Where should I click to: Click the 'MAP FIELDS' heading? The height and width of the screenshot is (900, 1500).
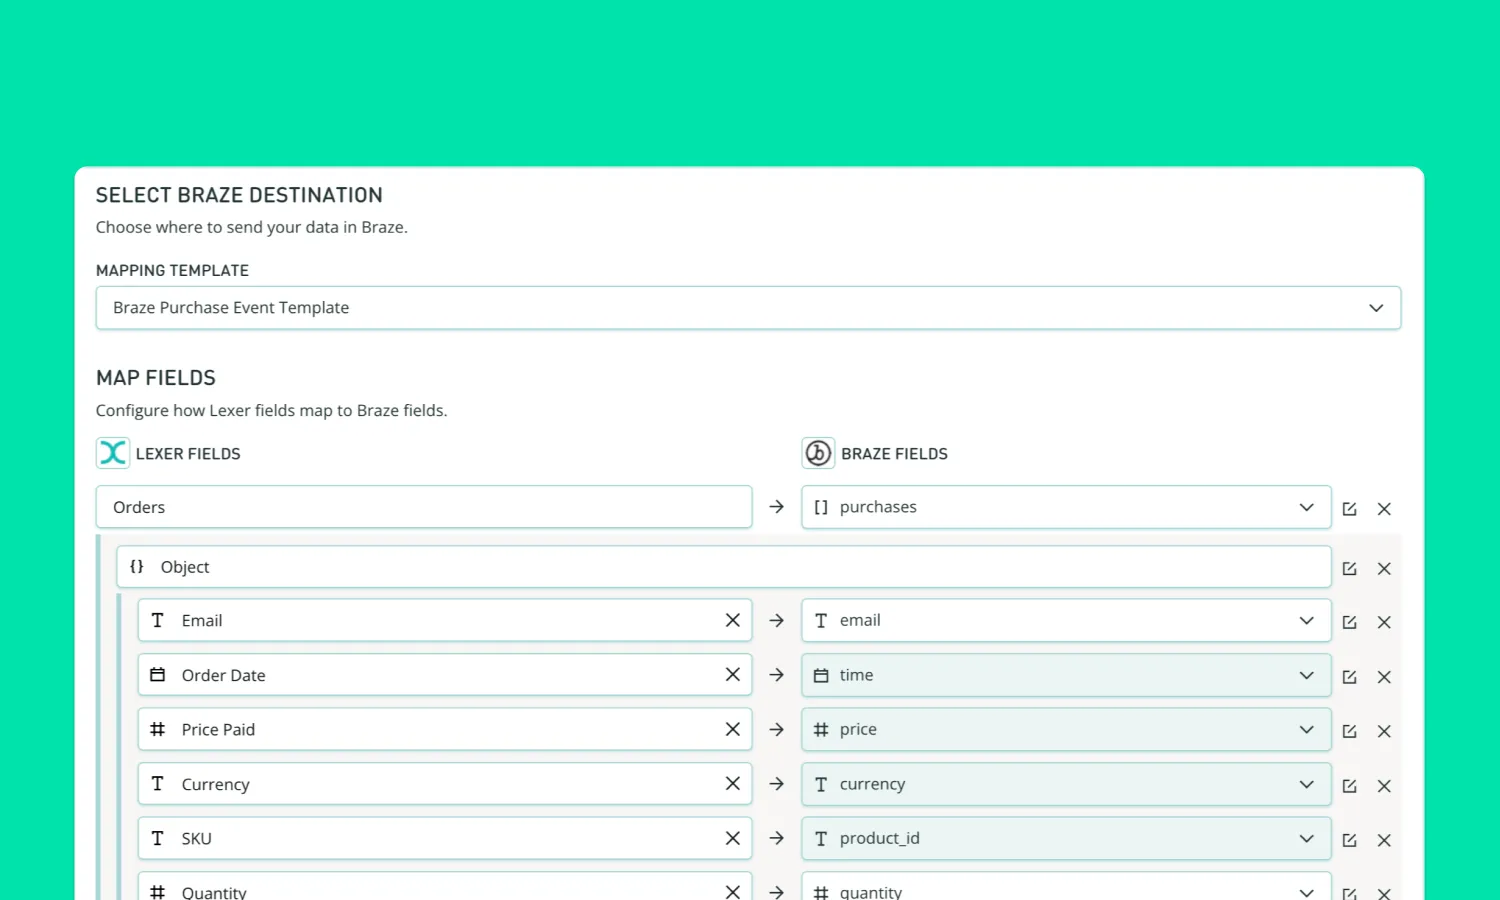click(156, 378)
